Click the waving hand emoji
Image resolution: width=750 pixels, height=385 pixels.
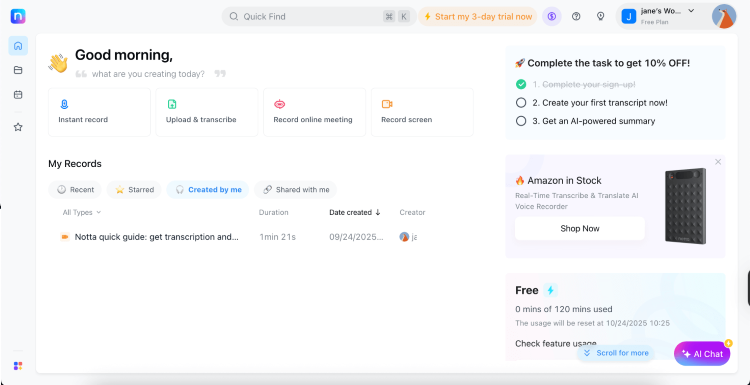[x=58, y=64]
